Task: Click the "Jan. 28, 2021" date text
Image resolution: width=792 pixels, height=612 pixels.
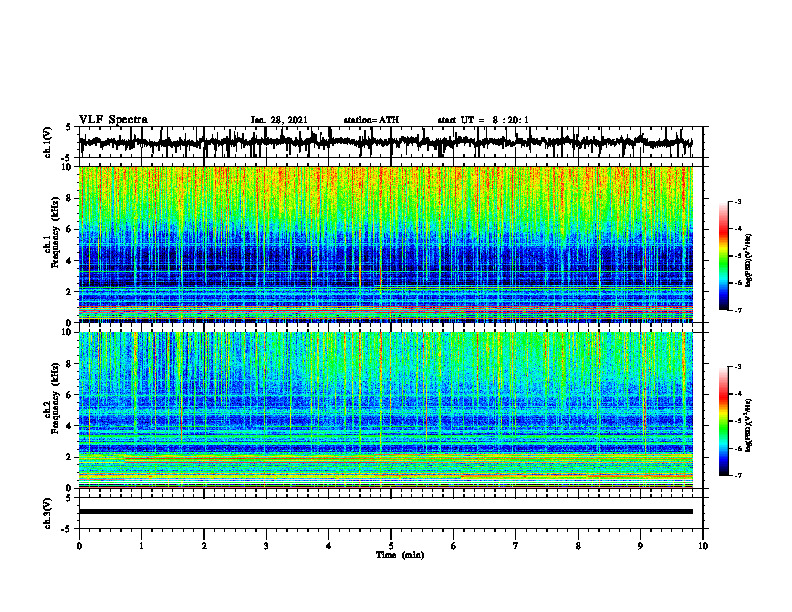Action: click(279, 120)
